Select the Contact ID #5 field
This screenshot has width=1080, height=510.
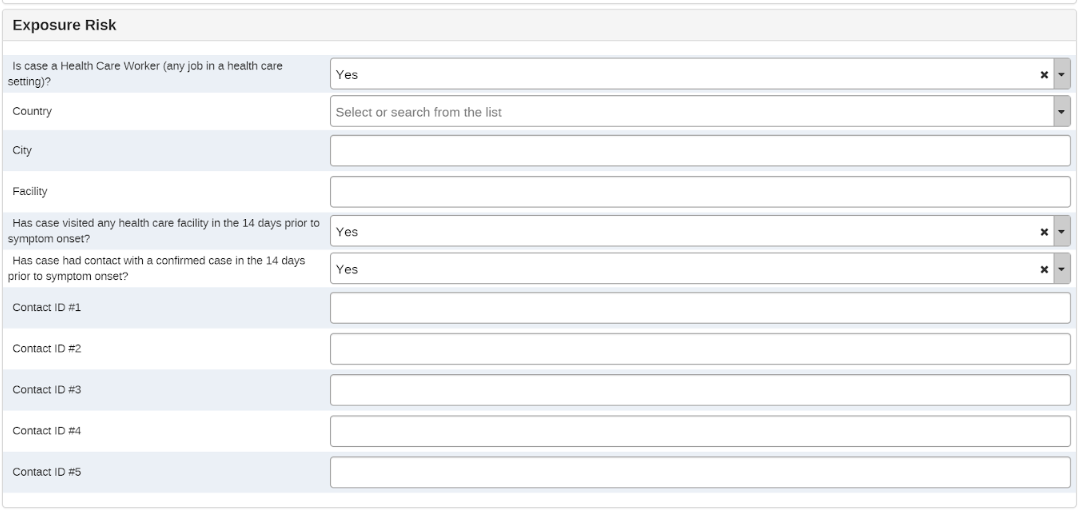700,472
